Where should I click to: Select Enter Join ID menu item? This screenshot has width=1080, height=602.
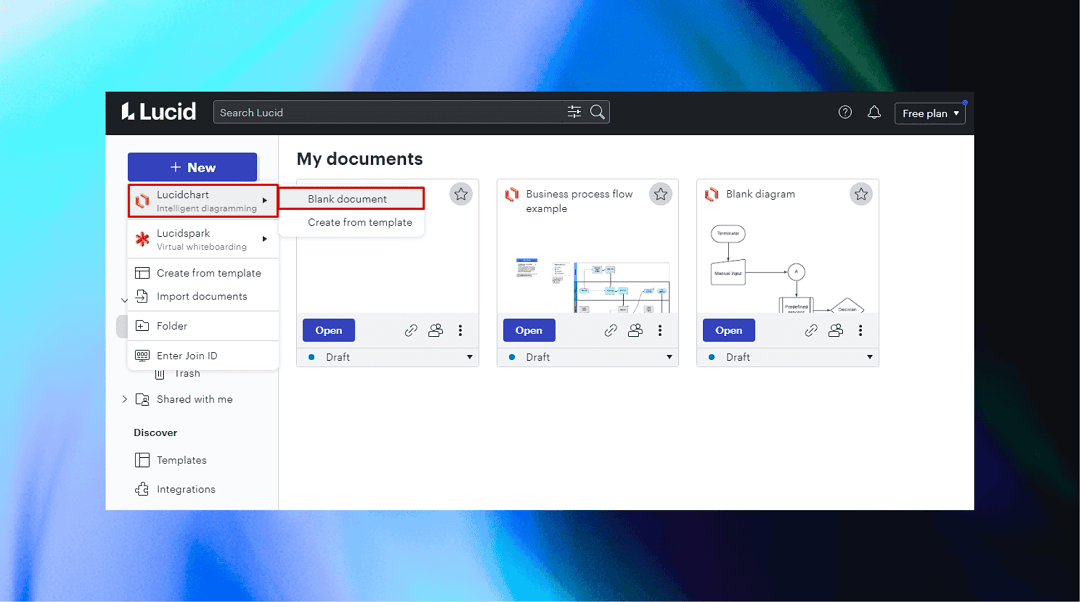(203, 355)
